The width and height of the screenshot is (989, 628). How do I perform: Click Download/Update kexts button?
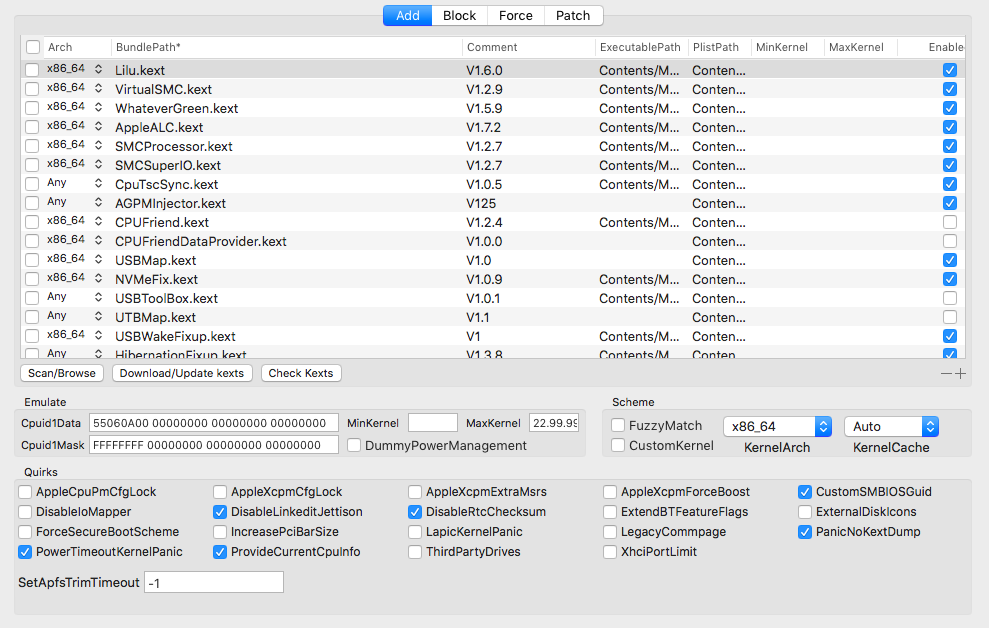[x=182, y=373]
